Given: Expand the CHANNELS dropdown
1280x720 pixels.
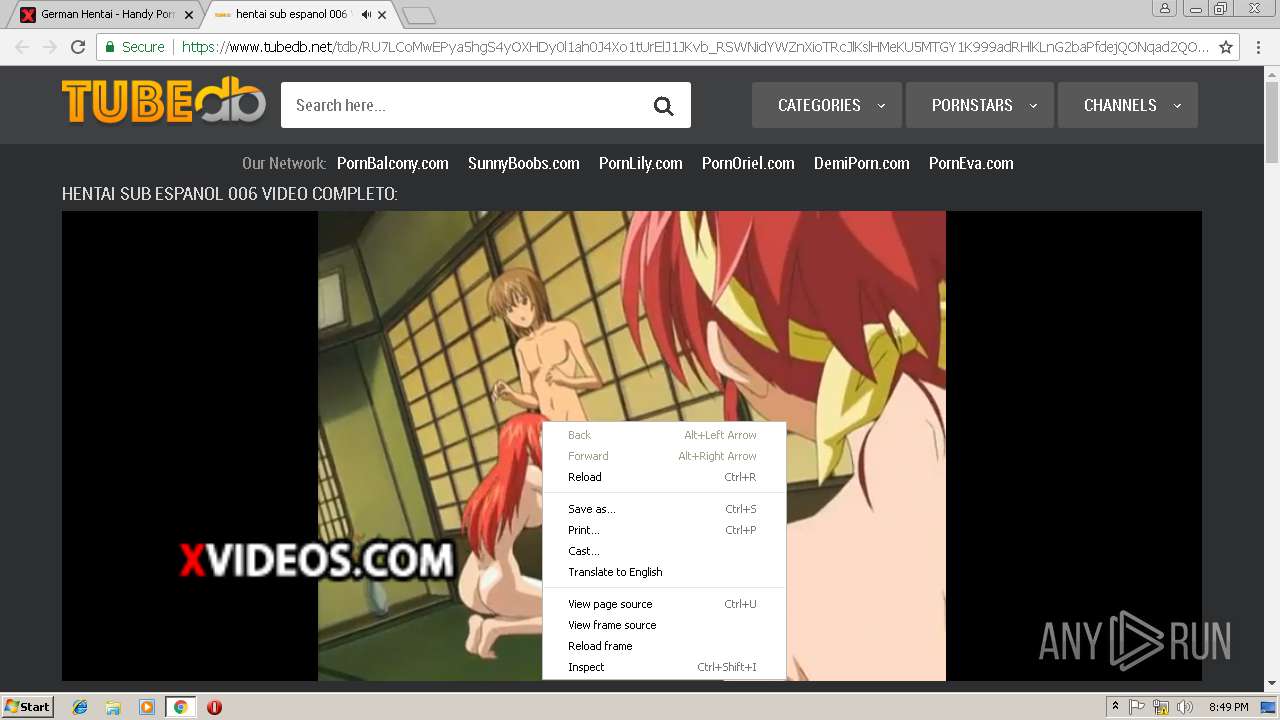Looking at the screenshot, I should tap(1128, 105).
